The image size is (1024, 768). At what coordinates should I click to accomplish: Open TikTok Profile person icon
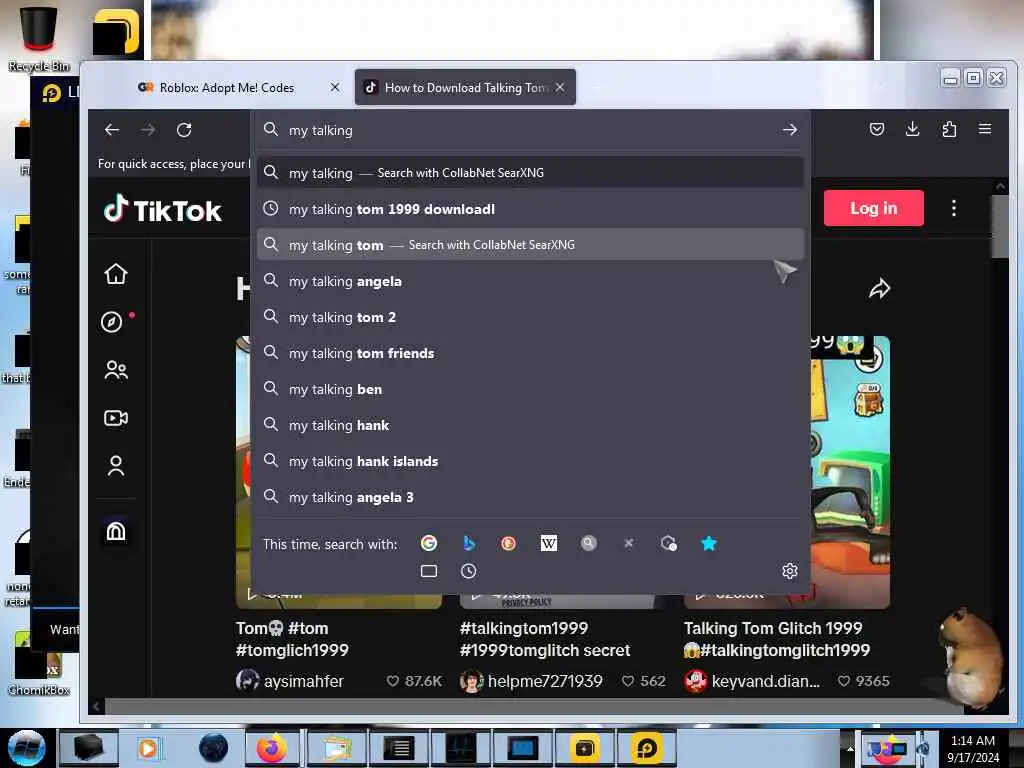[116, 466]
